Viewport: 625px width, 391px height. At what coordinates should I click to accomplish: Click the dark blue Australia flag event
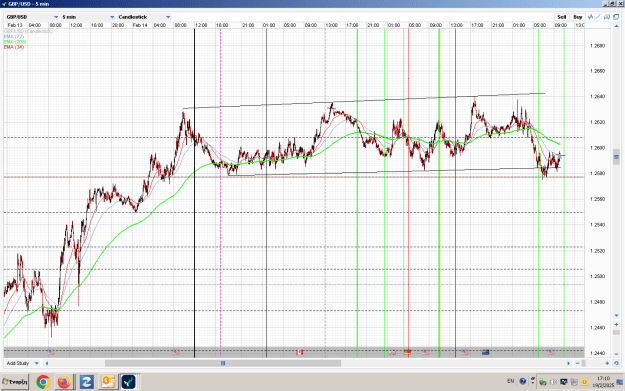coord(485,352)
